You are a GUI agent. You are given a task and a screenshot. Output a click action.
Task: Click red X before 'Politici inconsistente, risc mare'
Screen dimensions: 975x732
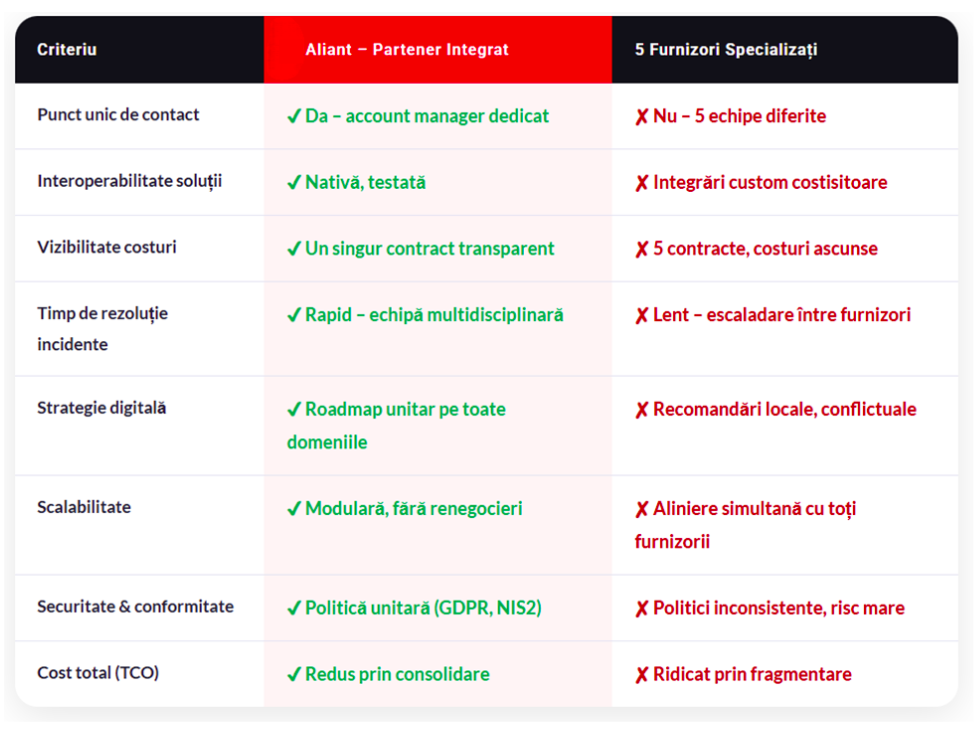coord(642,609)
